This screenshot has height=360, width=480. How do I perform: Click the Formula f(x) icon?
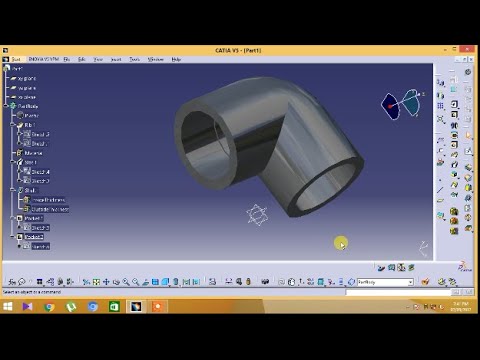pyautogui.click(x=12, y=282)
